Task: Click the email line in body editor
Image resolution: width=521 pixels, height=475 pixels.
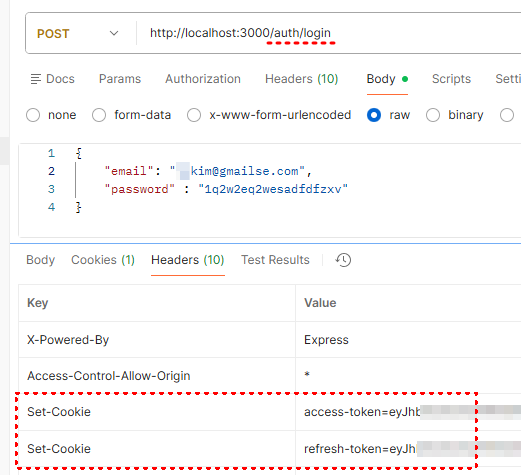Action: pos(208,171)
